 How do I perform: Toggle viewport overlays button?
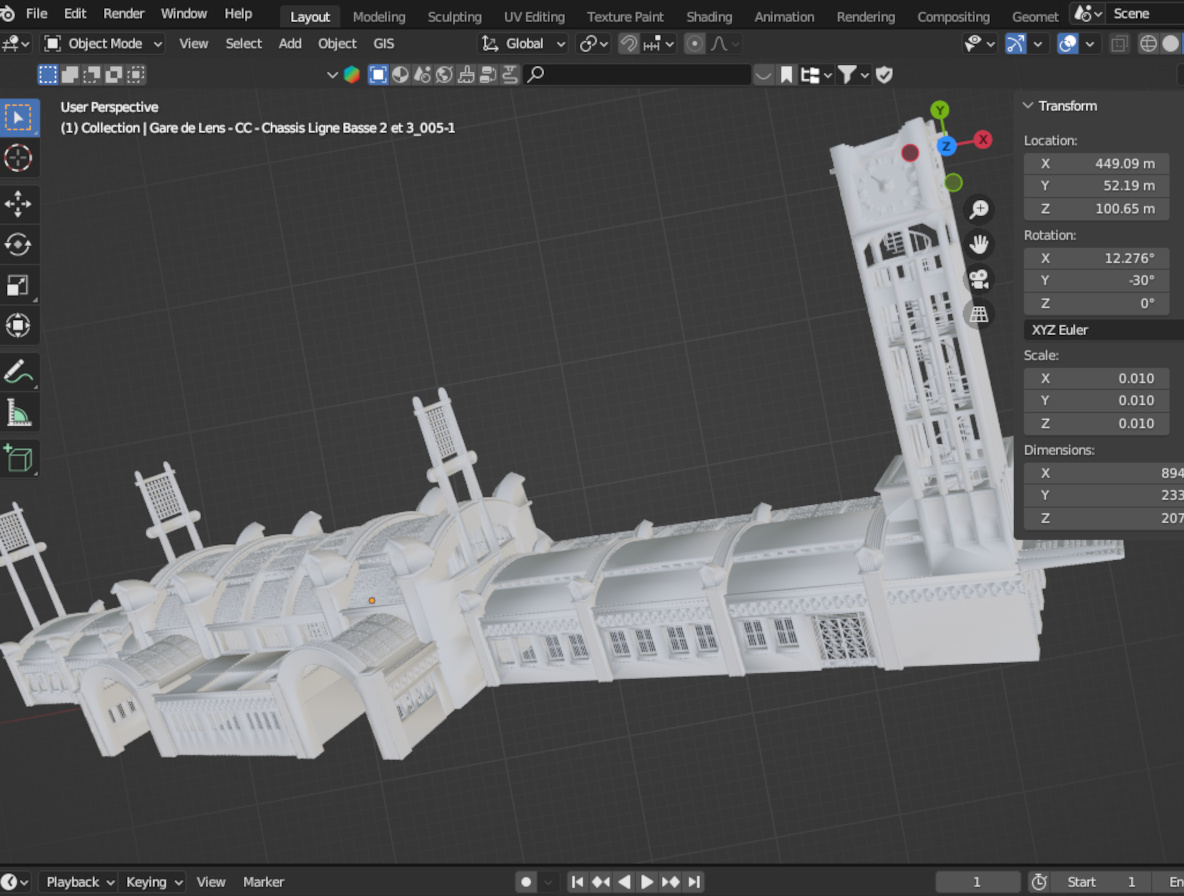tap(1067, 44)
